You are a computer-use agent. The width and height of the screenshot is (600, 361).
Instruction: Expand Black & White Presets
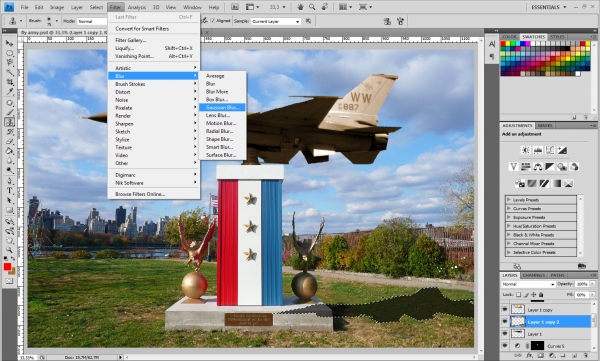coord(509,235)
